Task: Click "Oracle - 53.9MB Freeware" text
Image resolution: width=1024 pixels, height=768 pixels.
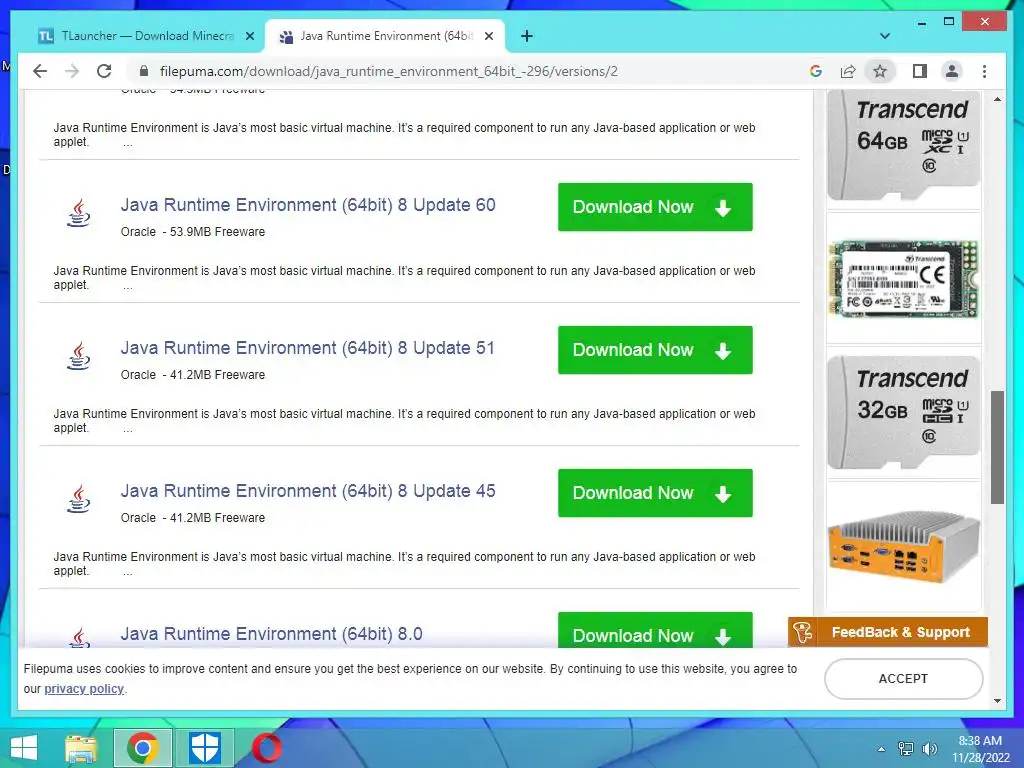Action: 193,232
